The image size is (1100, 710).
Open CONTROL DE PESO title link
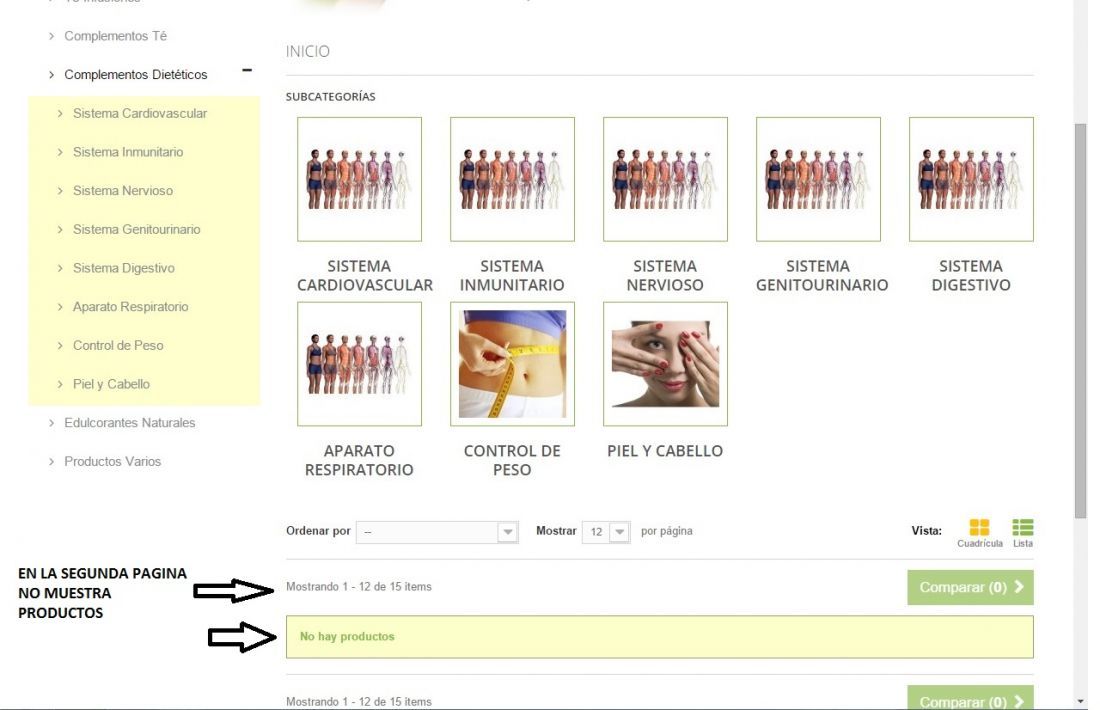[x=512, y=460]
